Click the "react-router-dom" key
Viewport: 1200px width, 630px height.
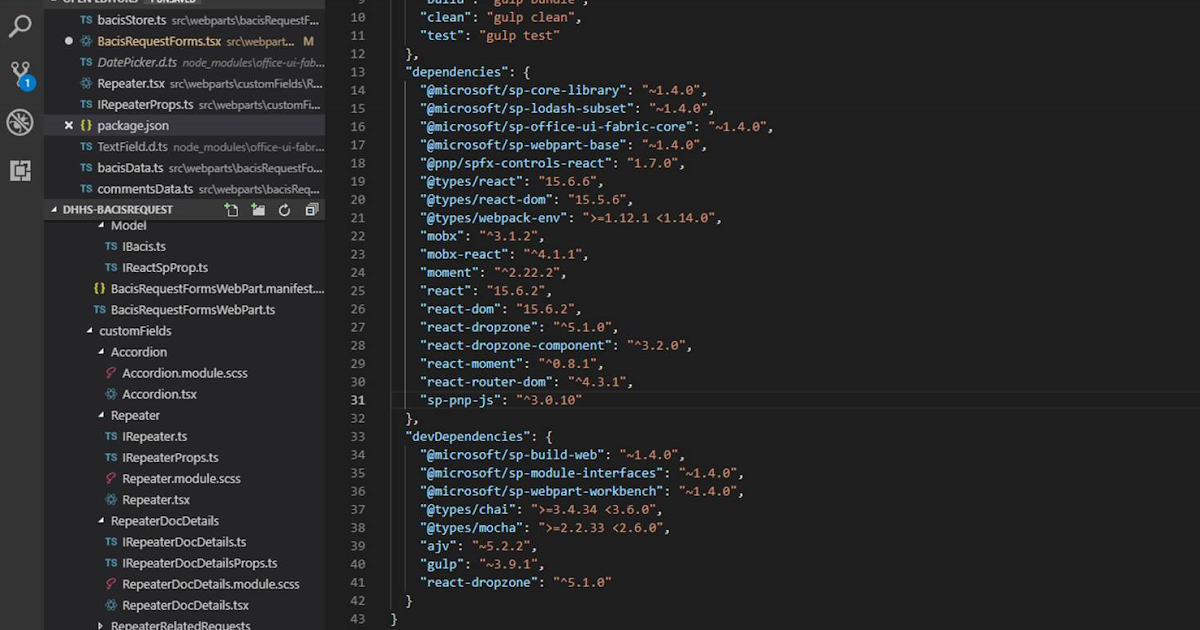point(488,382)
